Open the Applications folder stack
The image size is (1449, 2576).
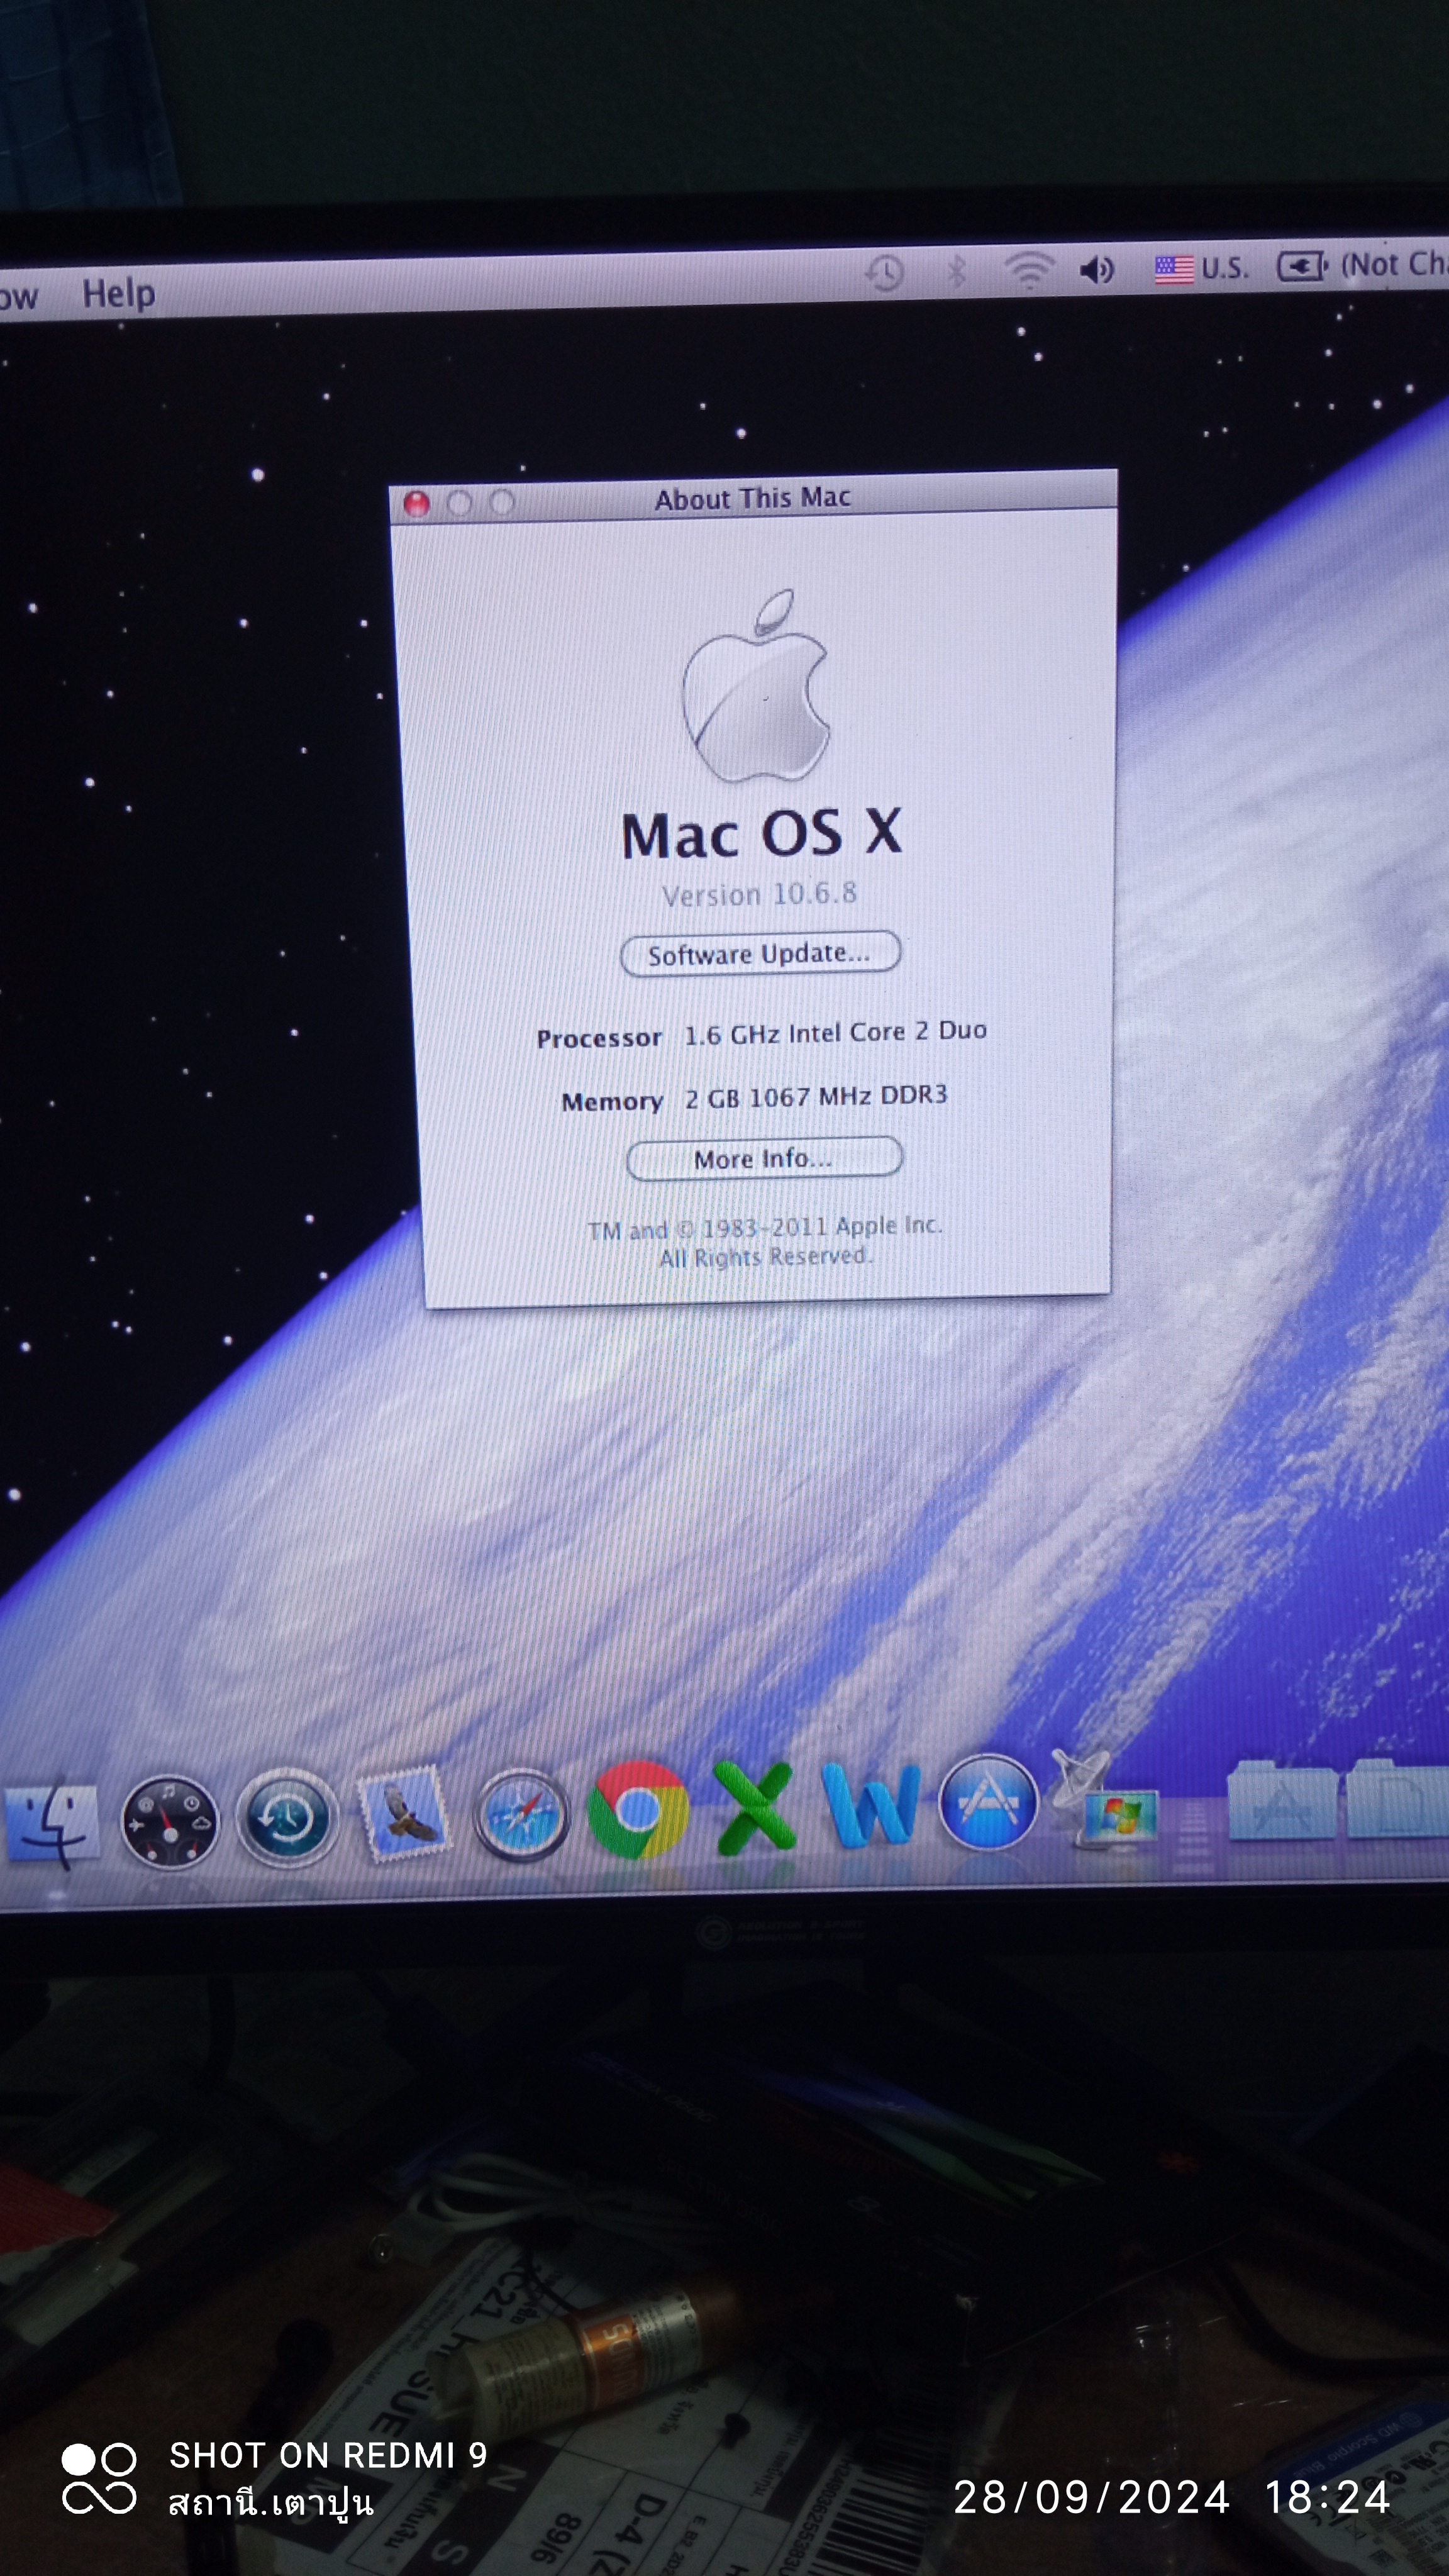click(x=1282, y=1800)
